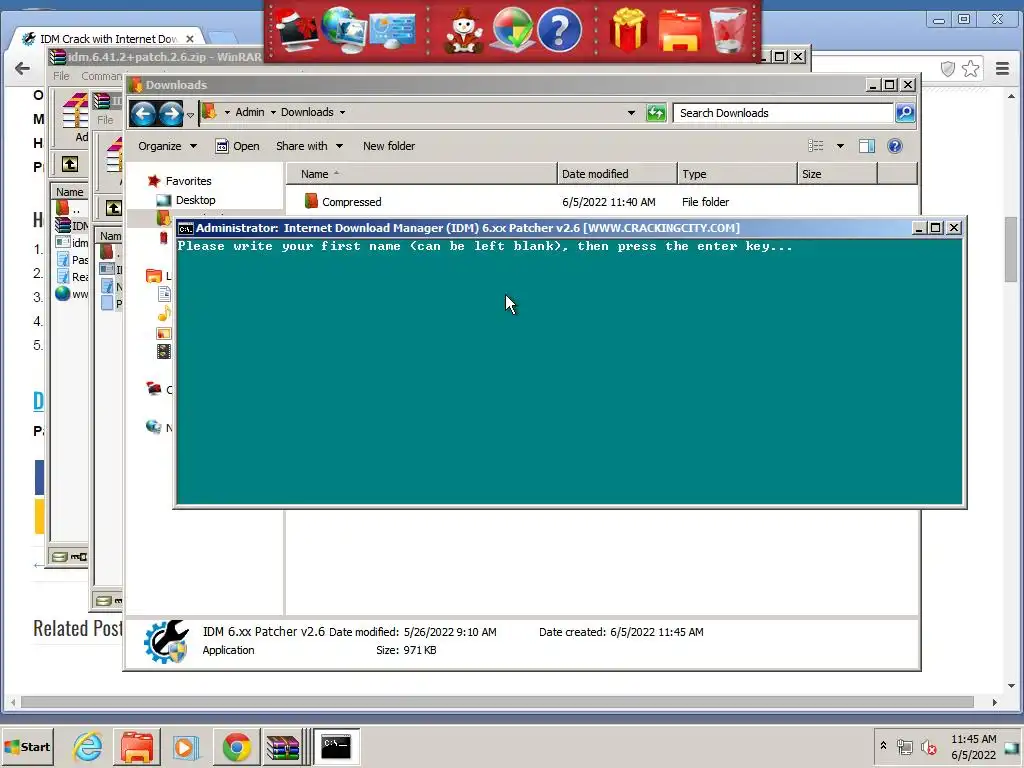Select Desktop in navigation pane
Viewport: 1024px width, 768px height.
tap(195, 200)
